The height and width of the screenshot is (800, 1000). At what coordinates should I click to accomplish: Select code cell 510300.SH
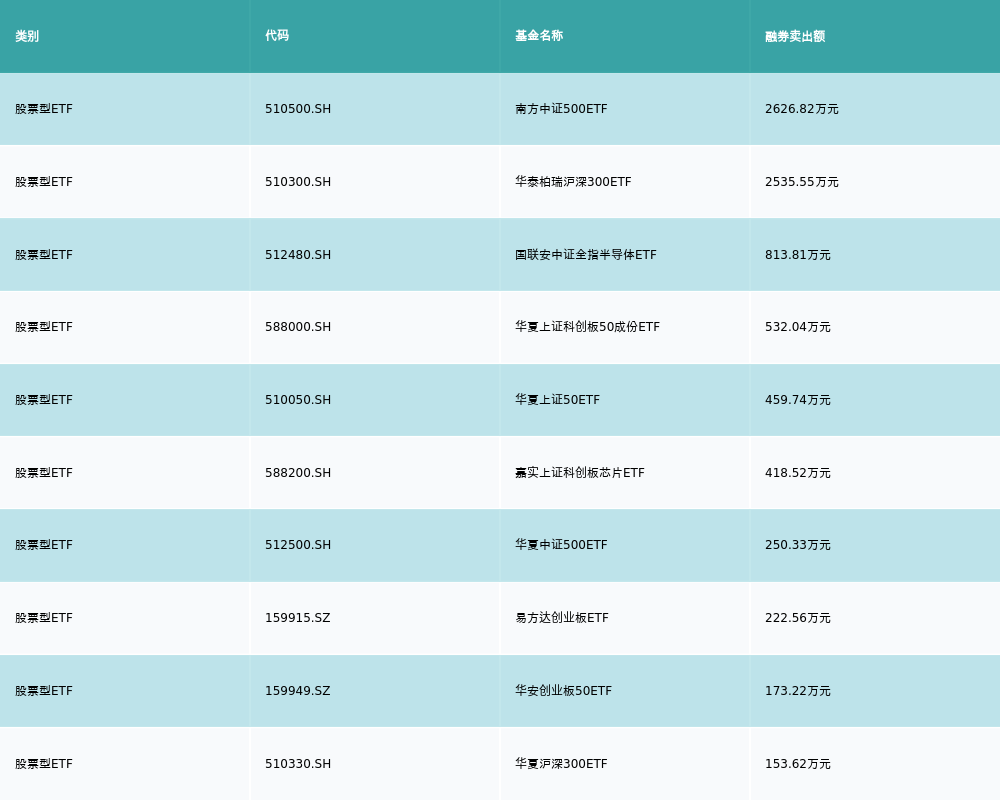[x=298, y=182]
